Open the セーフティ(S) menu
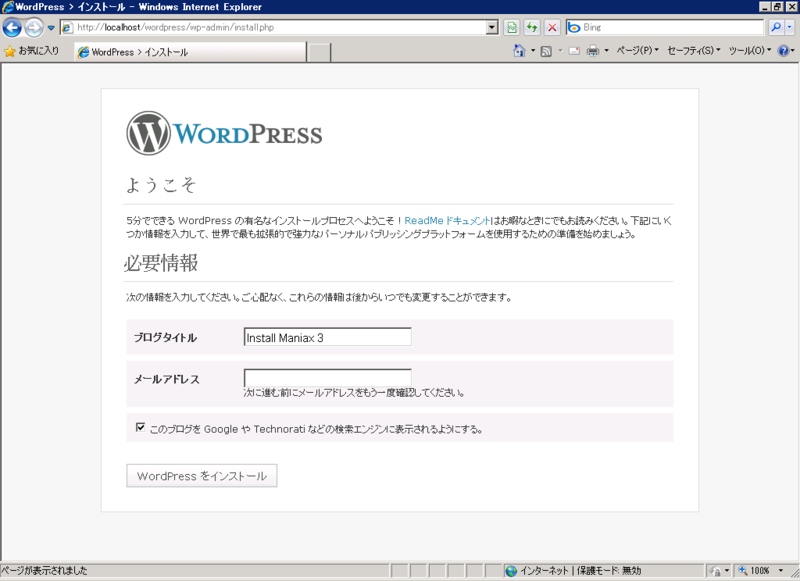Image resolution: width=800 pixels, height=581 pixels. point(694,50)
